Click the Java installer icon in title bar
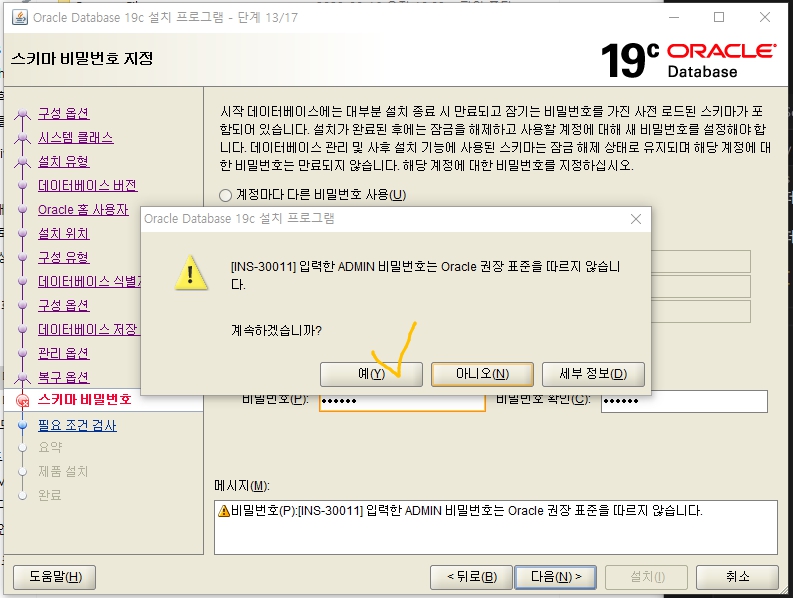This screenshot has width=793, height=598. (x=20, y=17)
